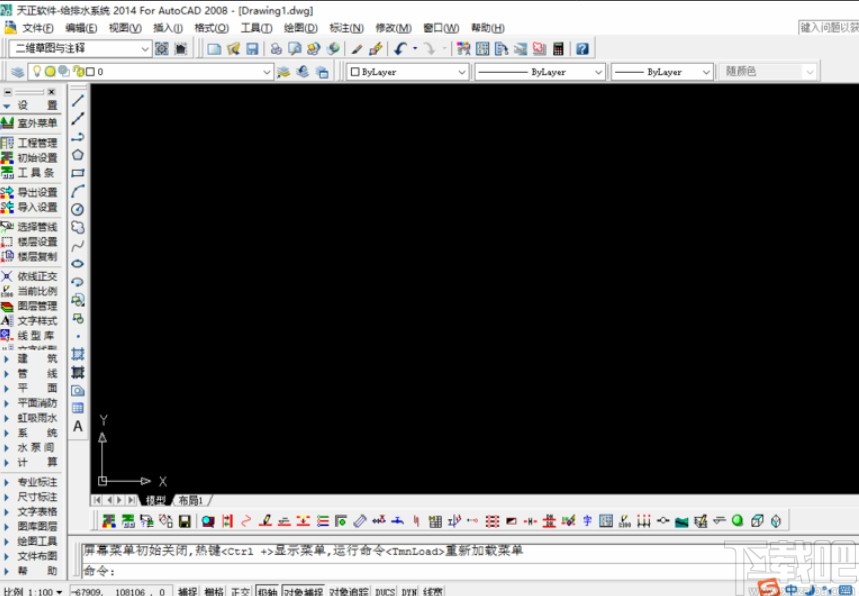Click the green sphere icon in bottom toolbar
The width and height of the screenshot is (859, 596).
(x=737, y=520)
